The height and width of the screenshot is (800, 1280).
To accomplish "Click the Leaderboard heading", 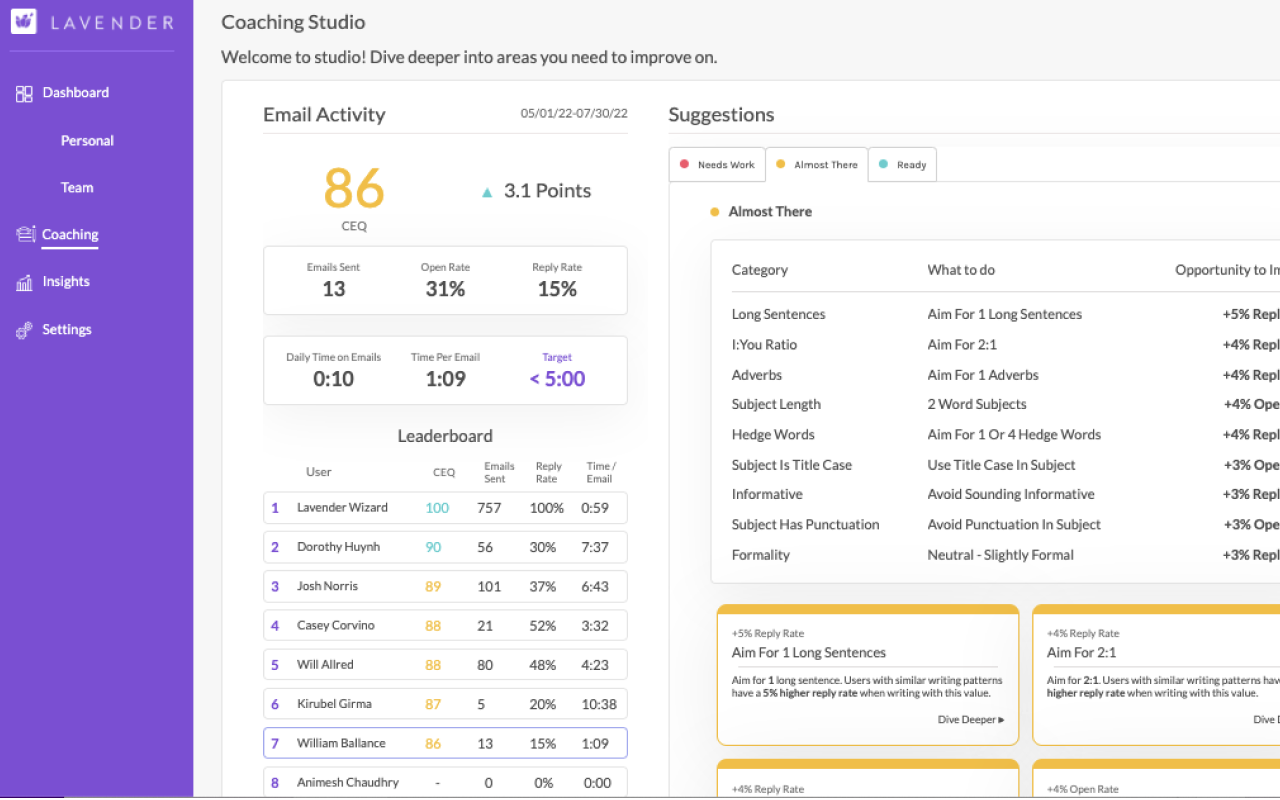I will 445,436.
